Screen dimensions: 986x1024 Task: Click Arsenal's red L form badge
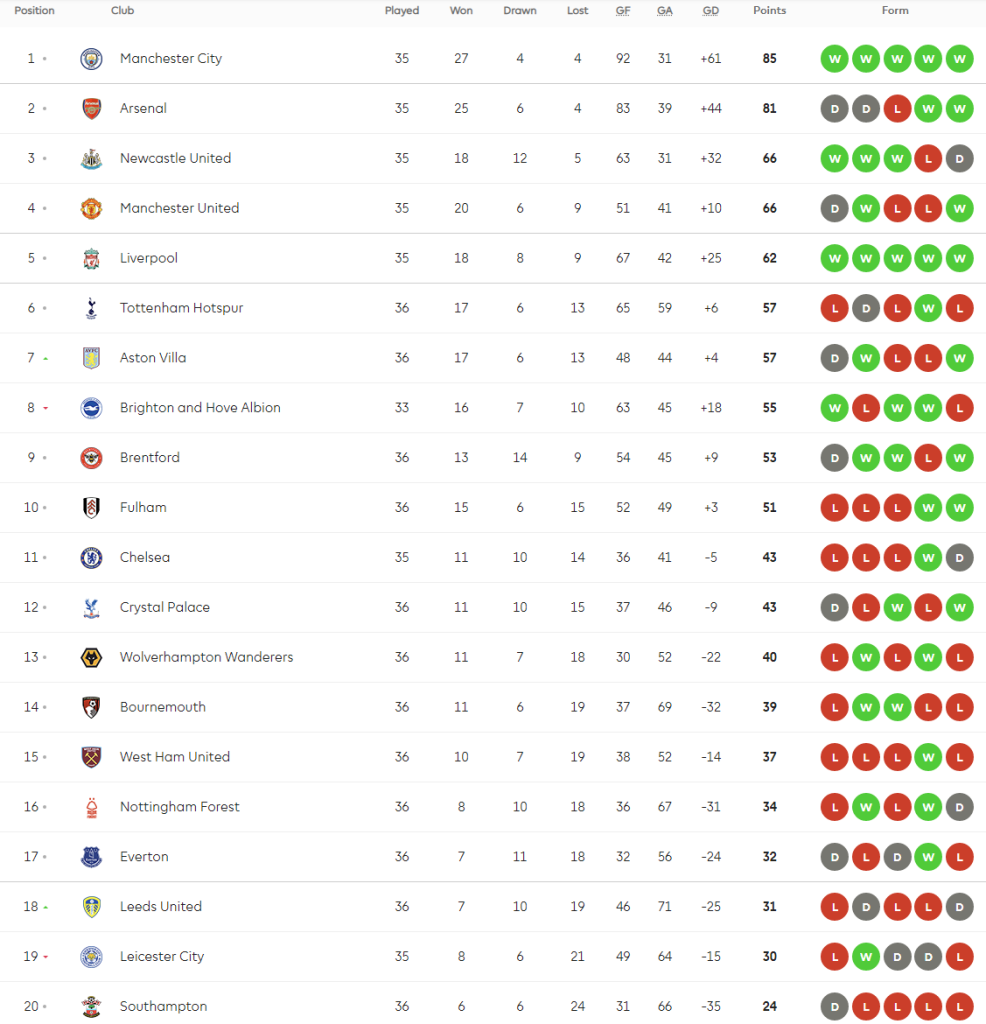point(897,109)
